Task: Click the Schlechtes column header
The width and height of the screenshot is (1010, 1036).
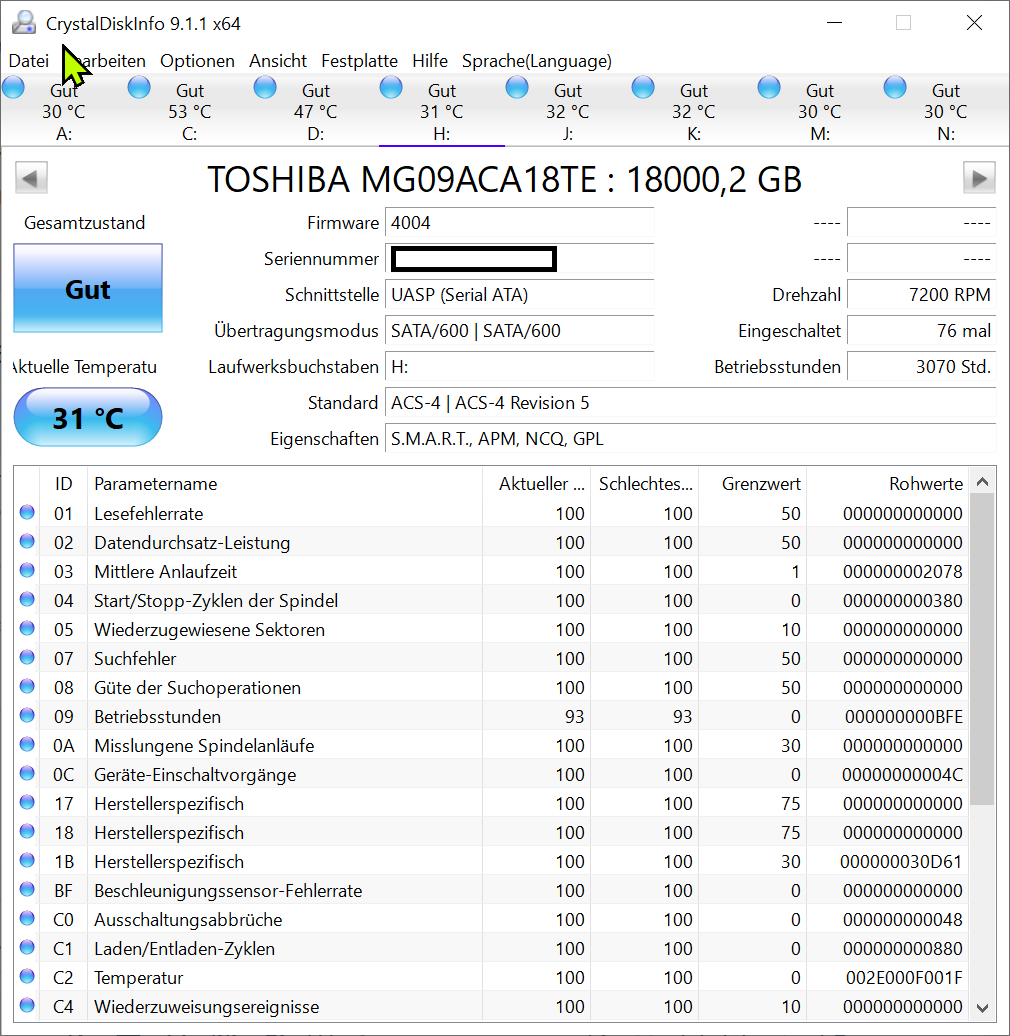Action: point(644,484)
